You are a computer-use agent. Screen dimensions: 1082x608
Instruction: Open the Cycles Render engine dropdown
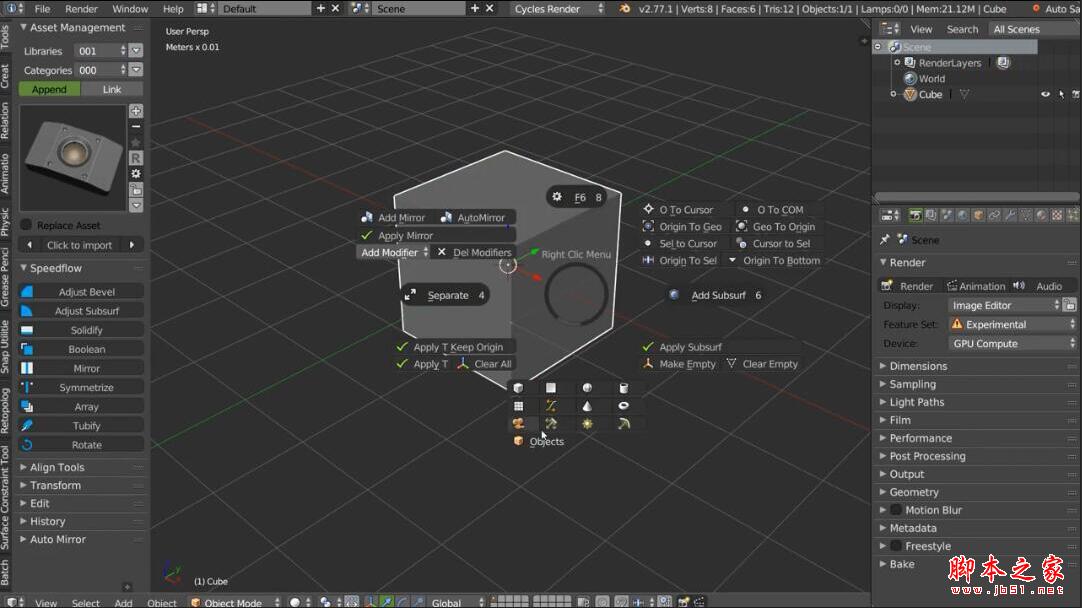click(x=558, y=8)
